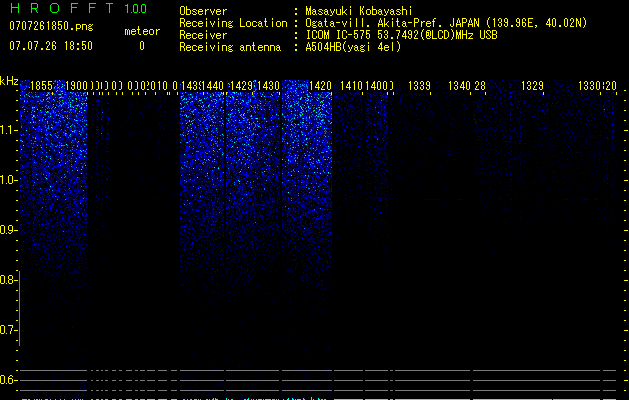Image resolution: width=629 pixels, height=400 pixels.
Task: Click the 1430 time marker
Action: [x=268, y=86]
